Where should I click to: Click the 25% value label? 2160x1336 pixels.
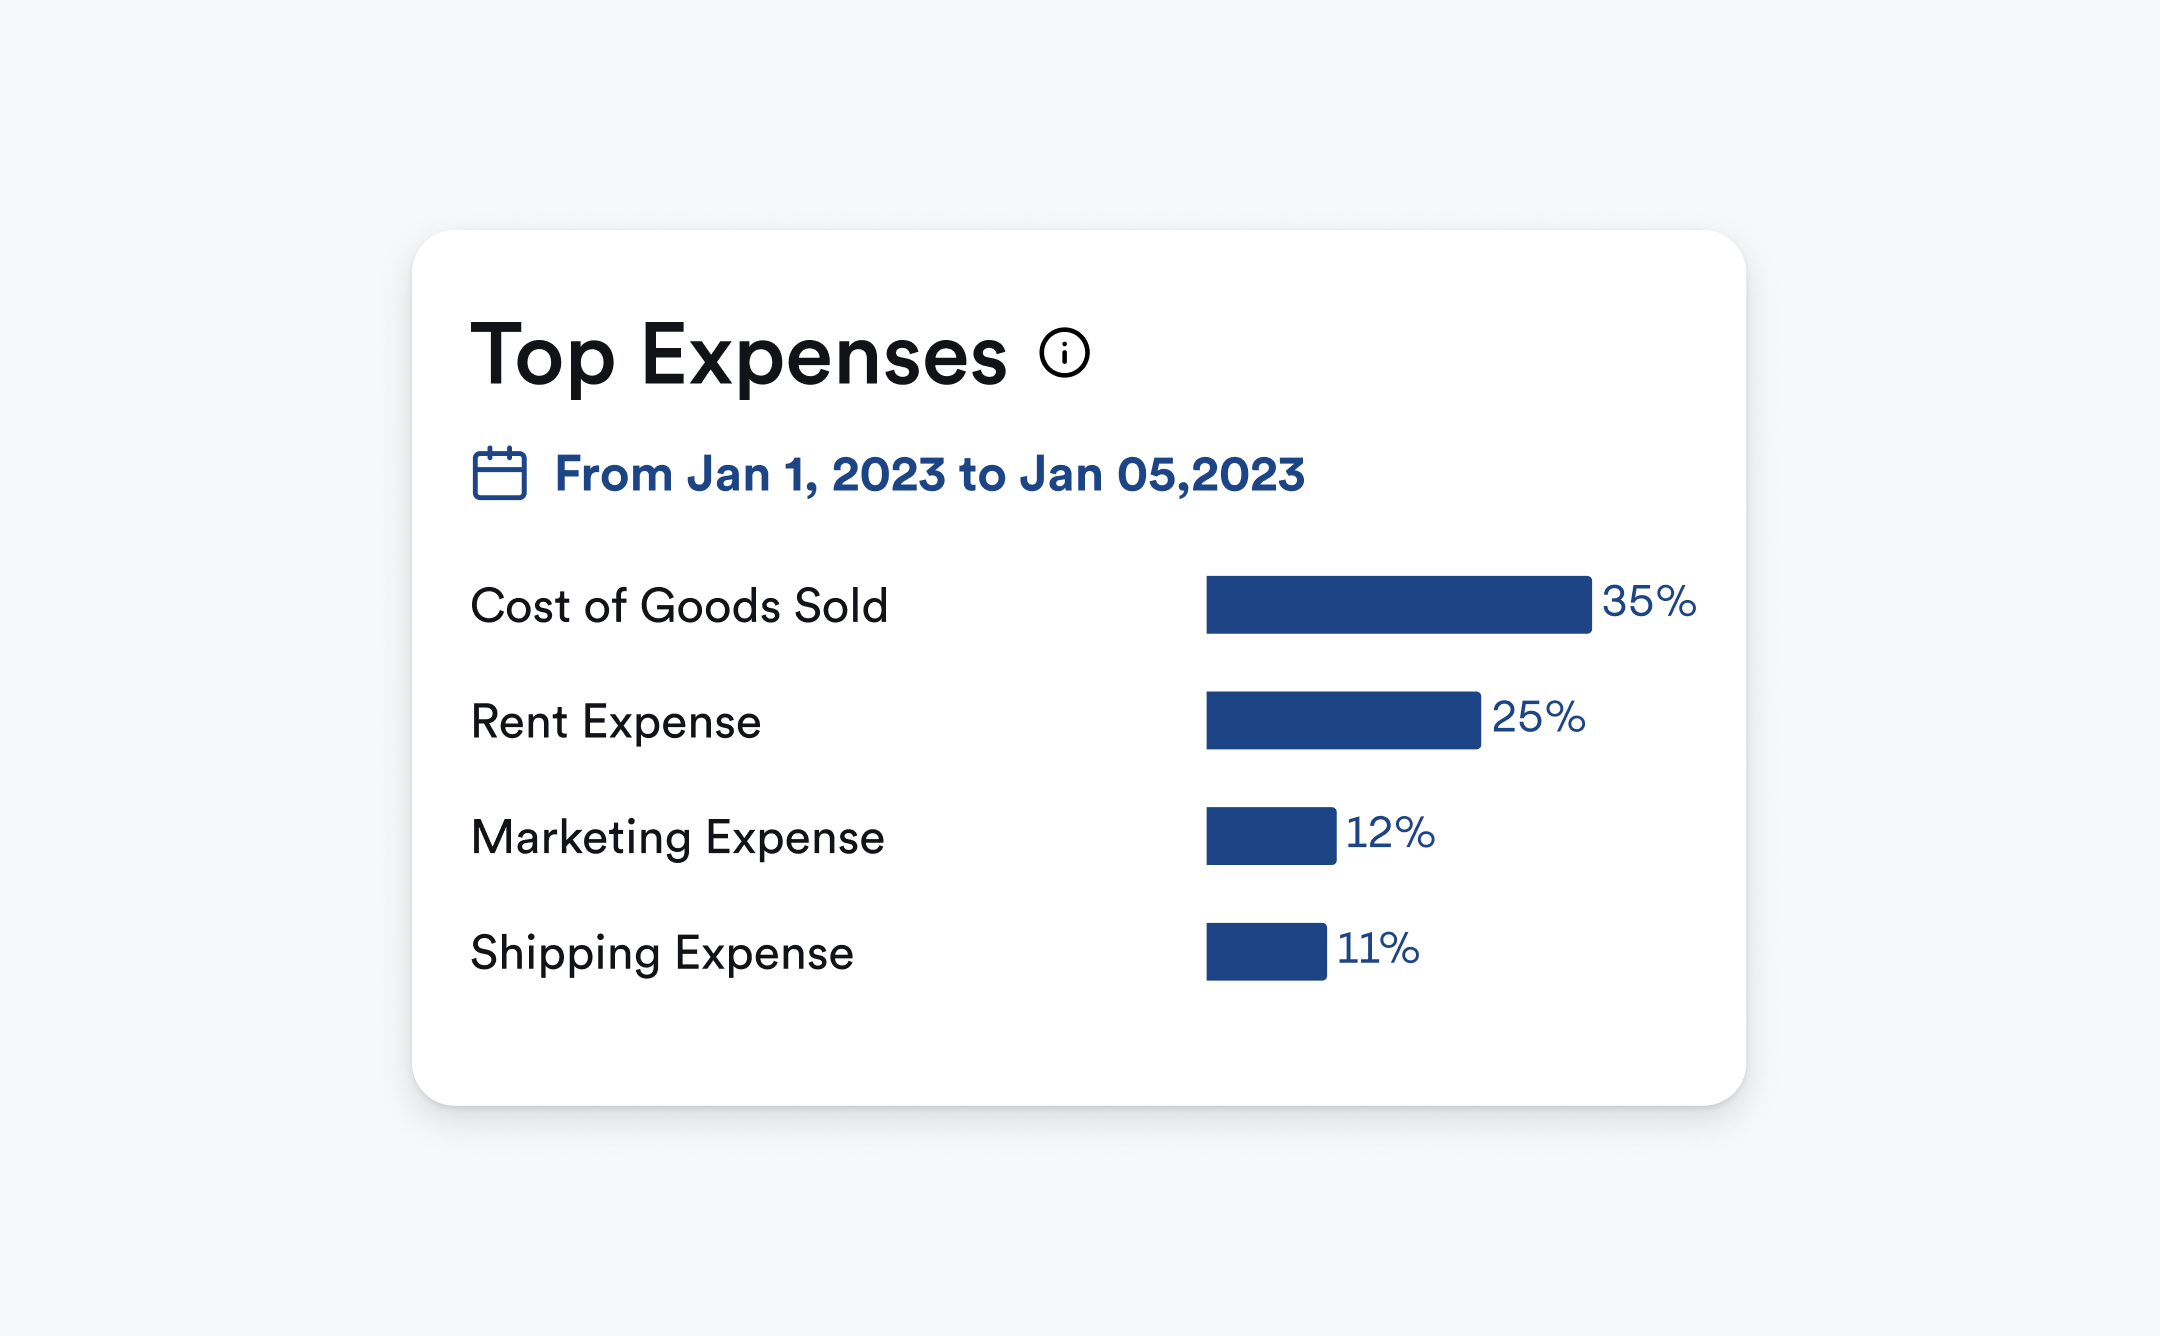(x=1538, y=717)
